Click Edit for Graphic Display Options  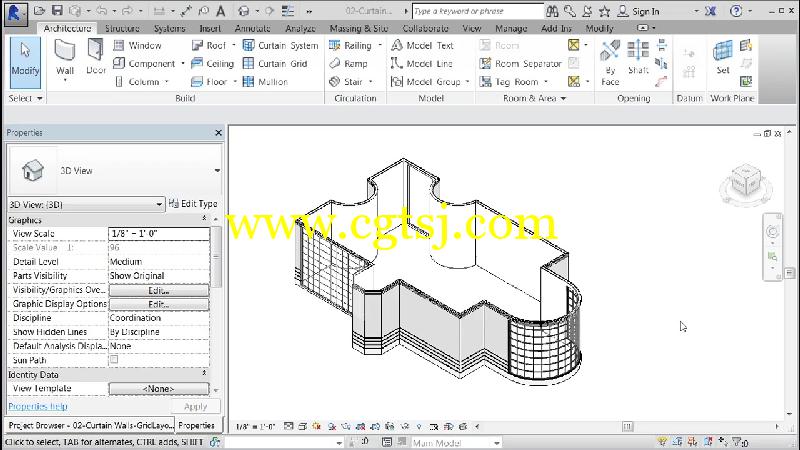(159, 304)
